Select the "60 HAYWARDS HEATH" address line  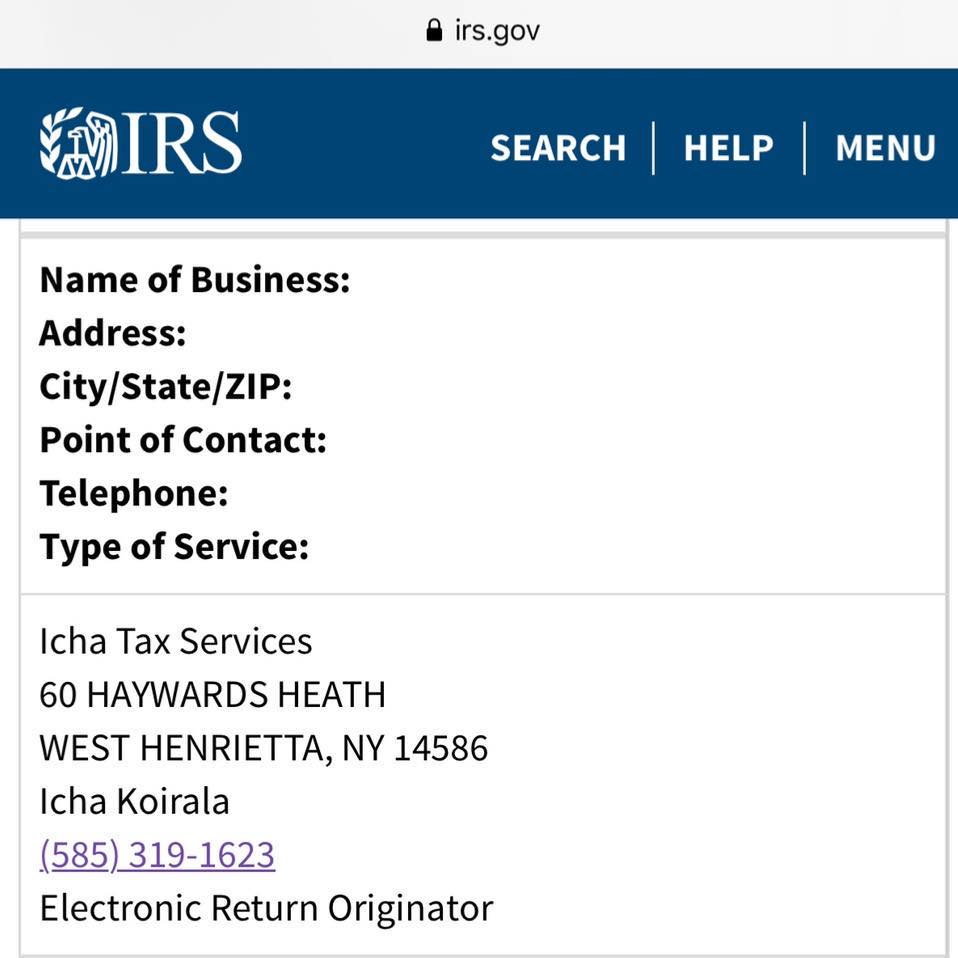tap(212, 695)
